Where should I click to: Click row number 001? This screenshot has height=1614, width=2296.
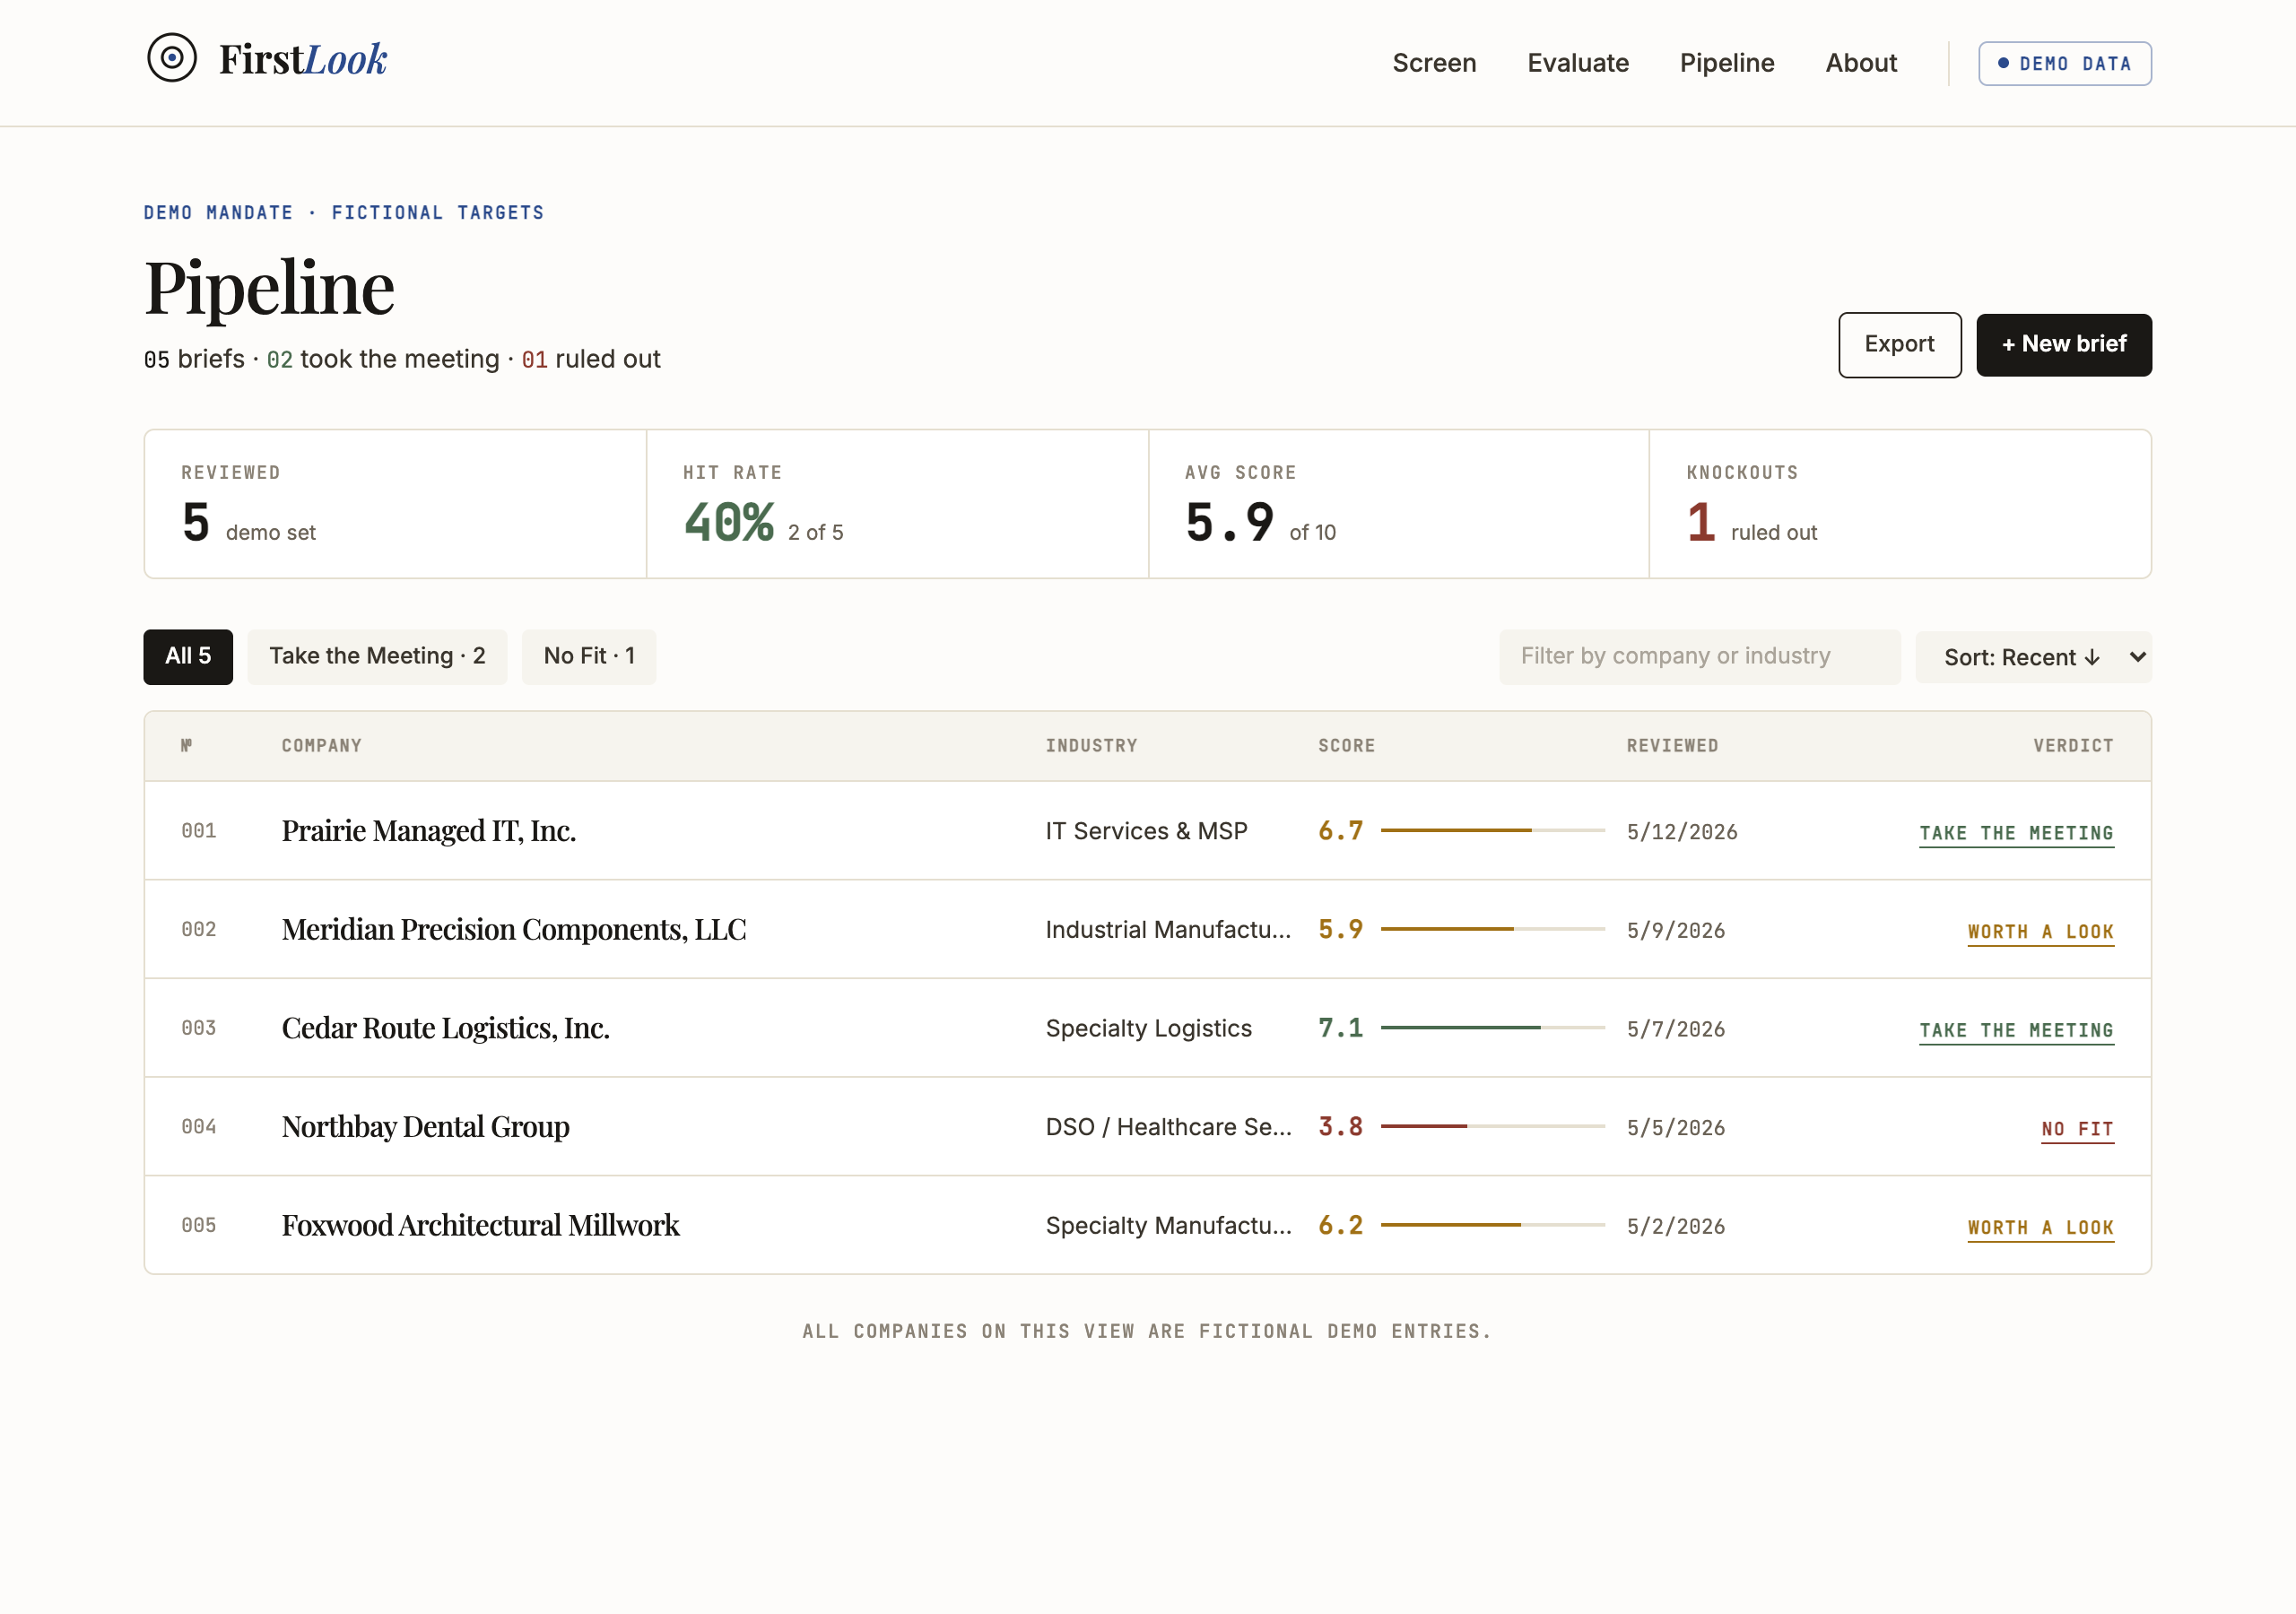(x=198, y=831)
